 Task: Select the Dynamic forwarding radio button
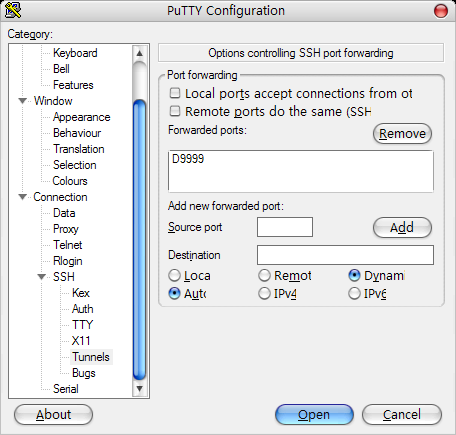click(x=354, y=276)
